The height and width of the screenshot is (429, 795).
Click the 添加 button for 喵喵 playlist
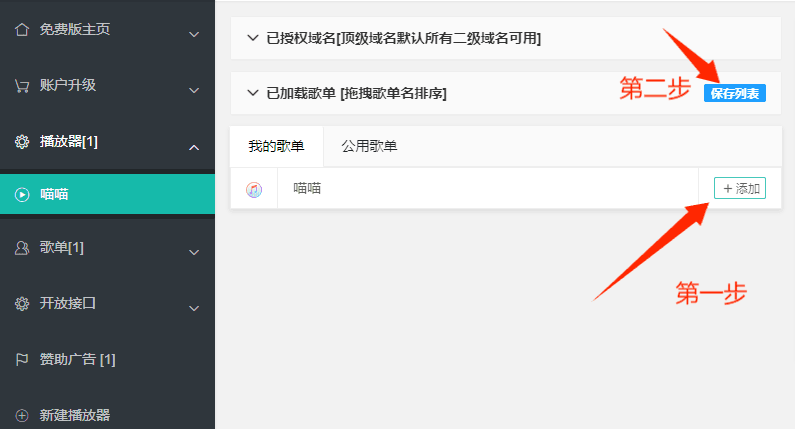(x=740, y=188)
